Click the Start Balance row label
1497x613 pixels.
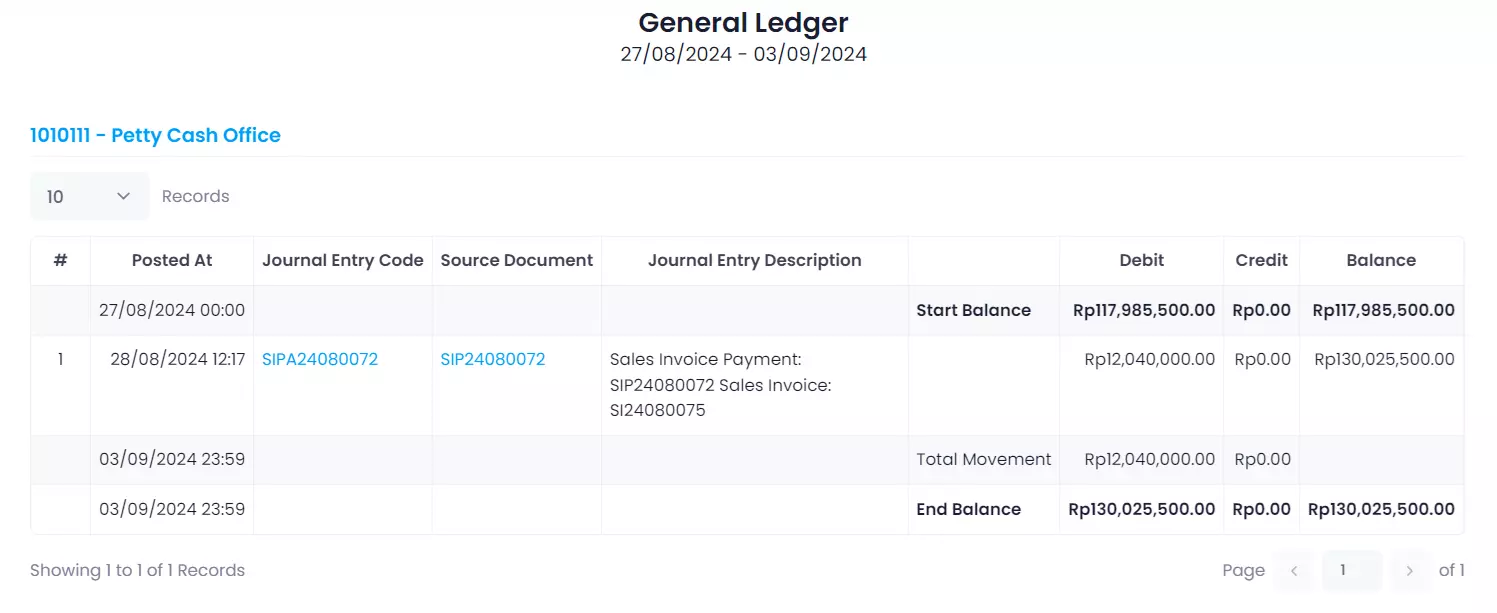[973, 311]
